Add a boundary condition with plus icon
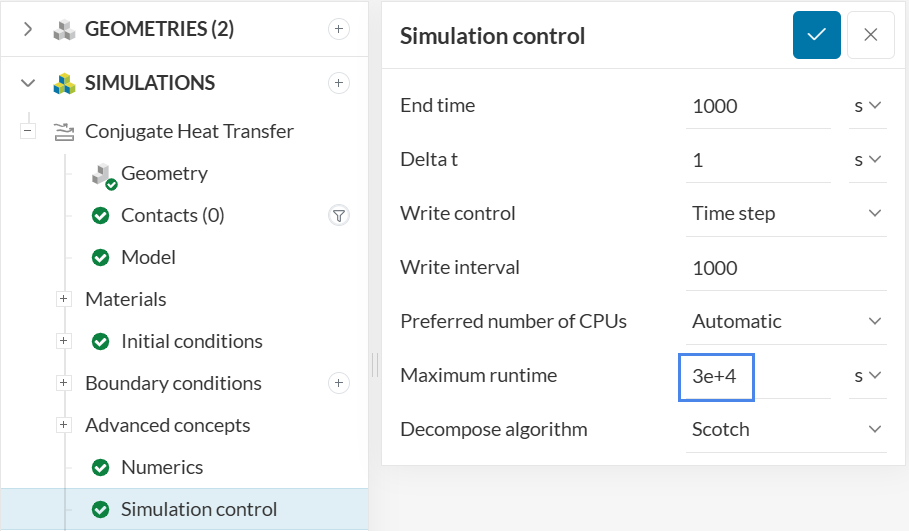Viewport: 909px width, 531px height. [339, 383]
